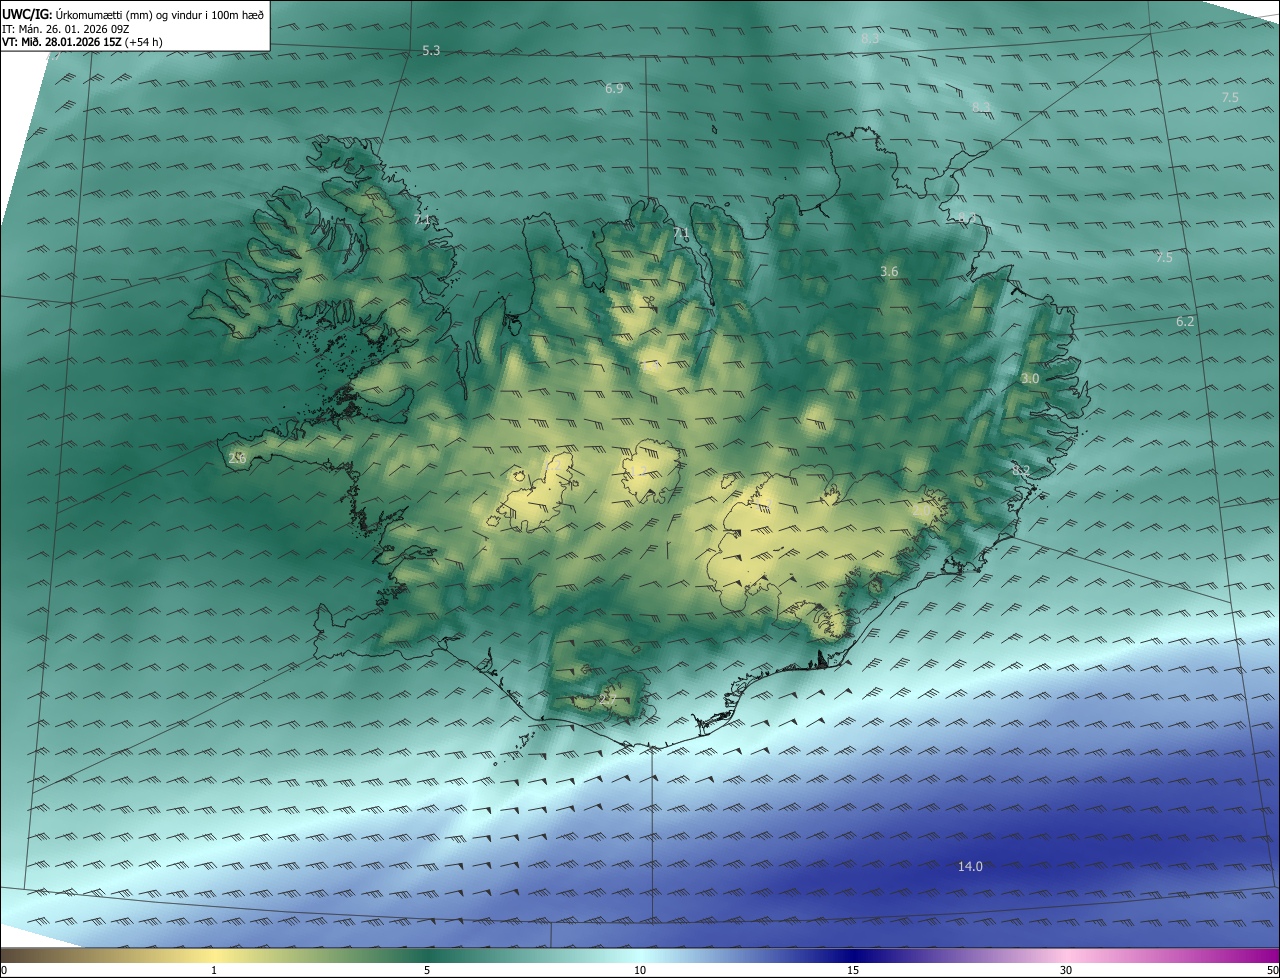The image size is (1280, 978).
Task: Click the colorbar tick label 10
Action: tap(640, 970)
